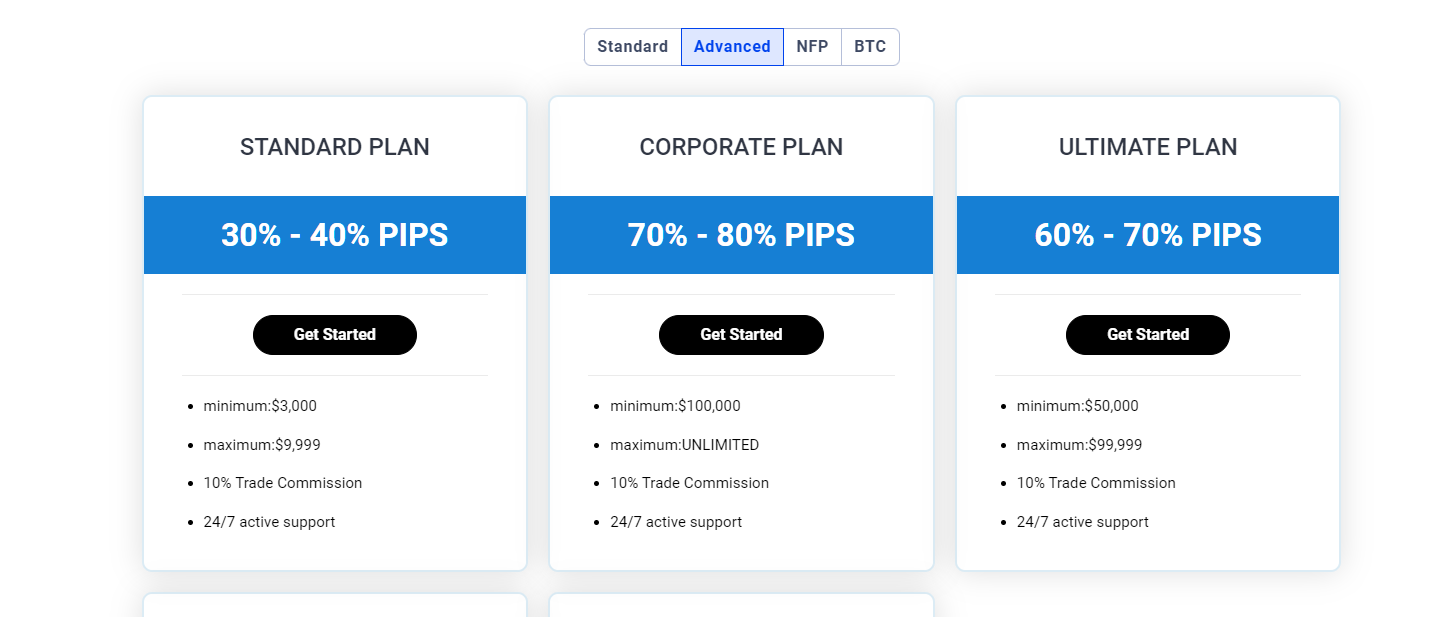
Task: Click the 60% - 70% PIPS banner
Action: [1147, 235]
